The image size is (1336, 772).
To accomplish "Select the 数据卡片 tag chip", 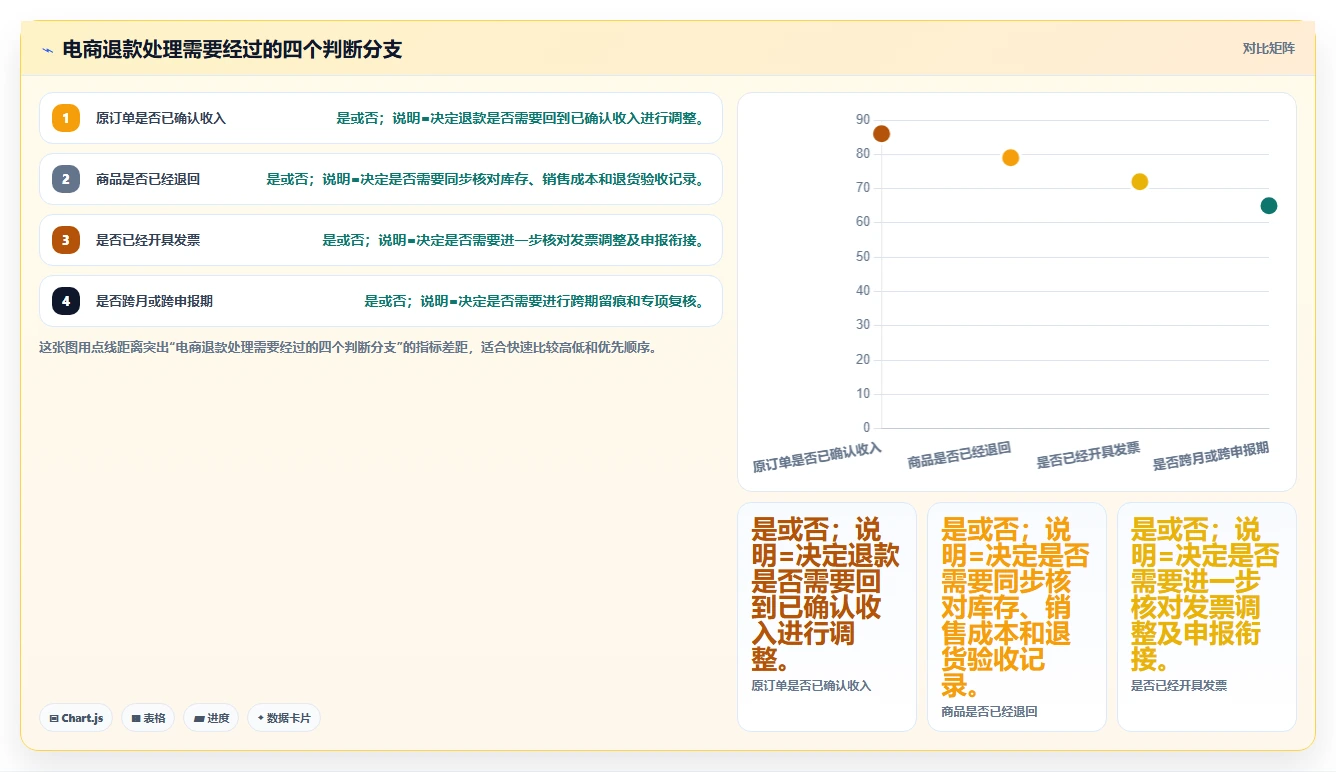I will pos(284,718).
